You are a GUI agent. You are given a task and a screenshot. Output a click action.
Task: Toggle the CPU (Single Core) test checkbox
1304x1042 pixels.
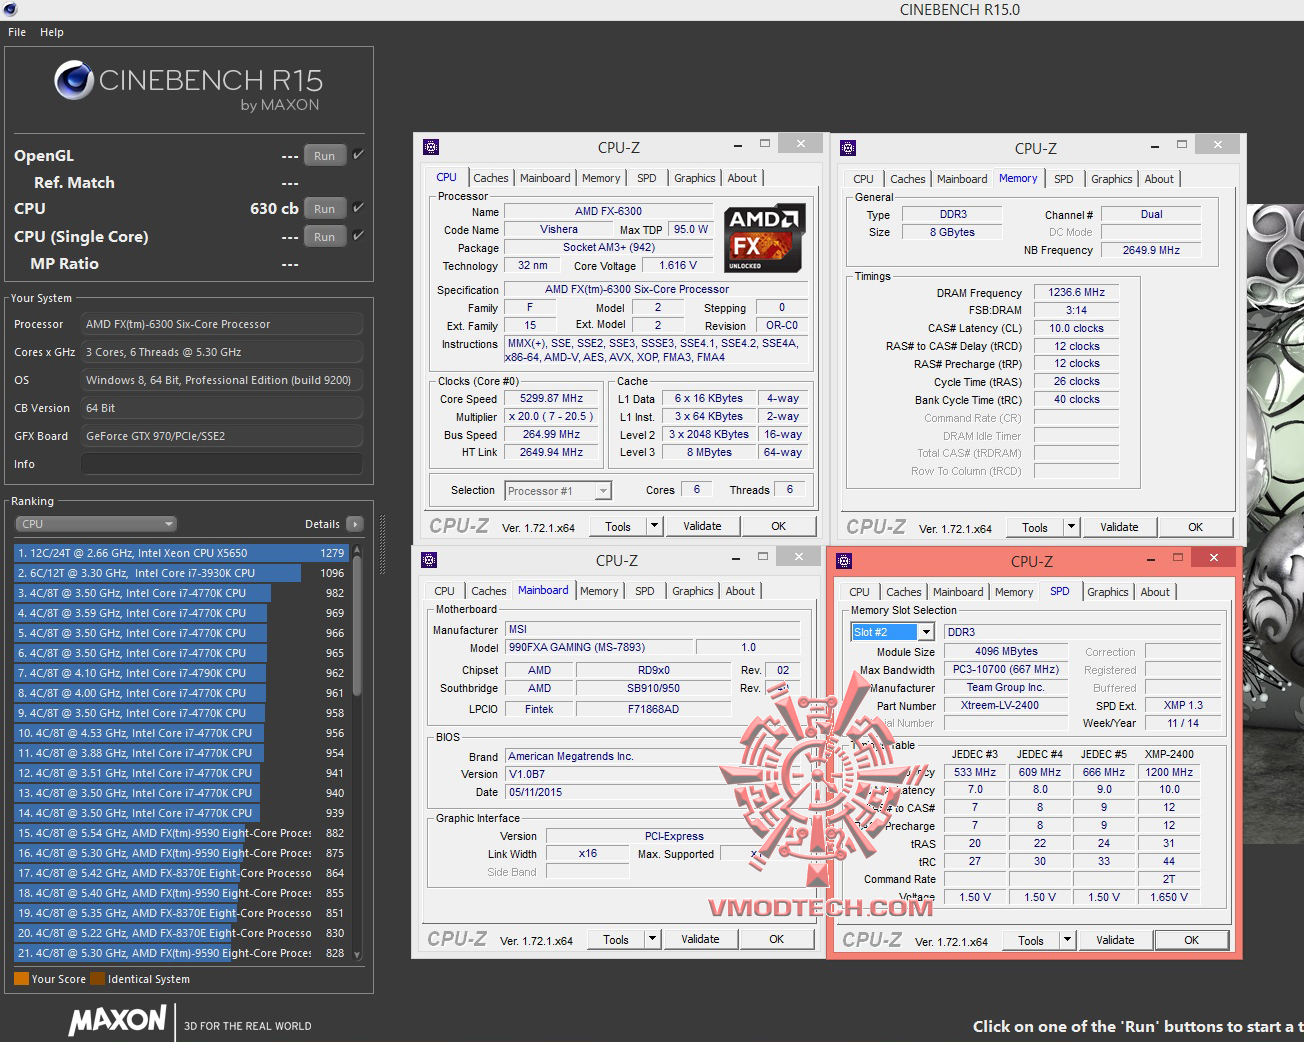[358, 236]
